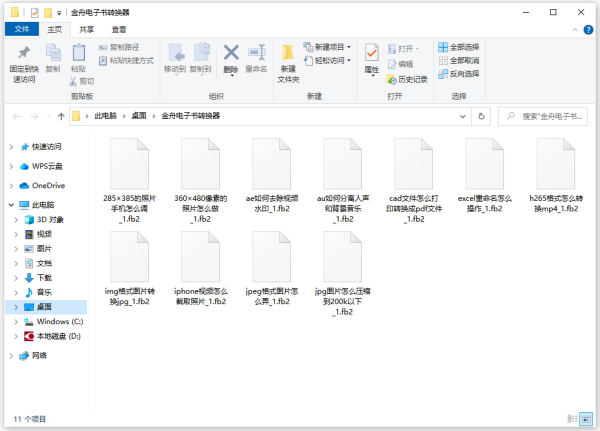Go back with the left arrow
Image resolution: width=600 pixels, height=431 pixels.
click(16, 116)
